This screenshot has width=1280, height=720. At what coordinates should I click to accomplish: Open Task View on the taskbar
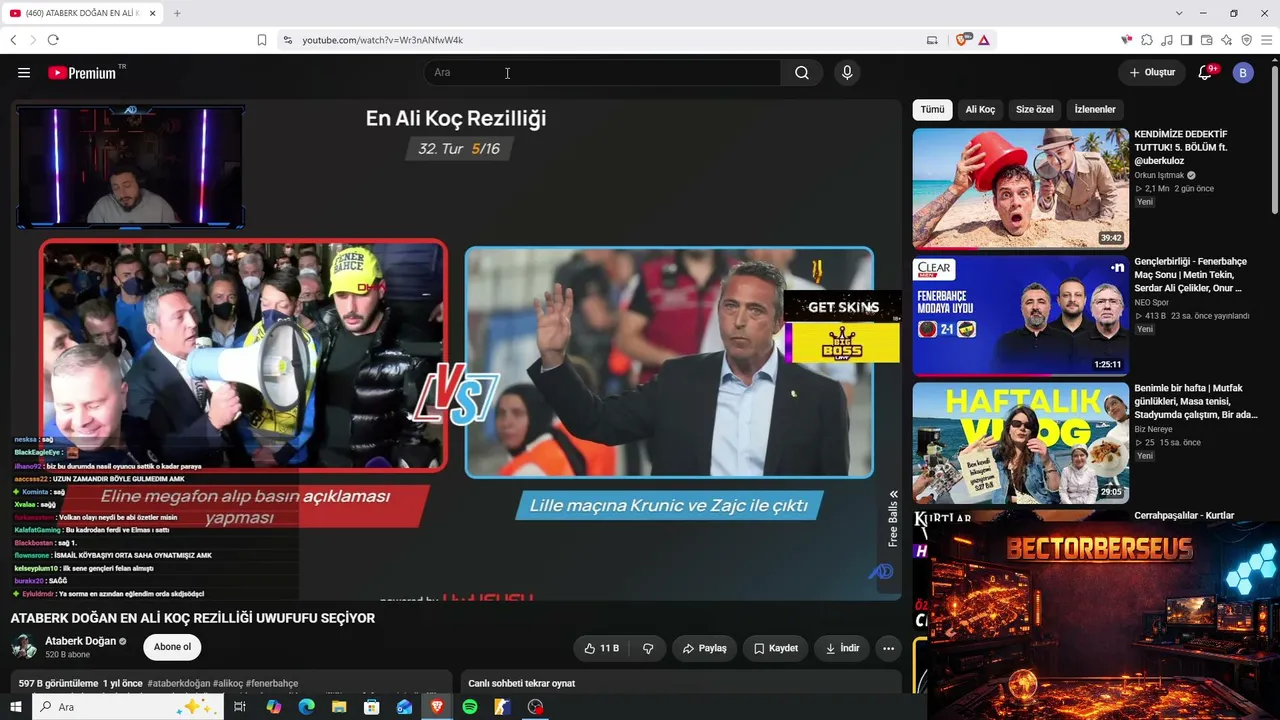coord(240,707)
